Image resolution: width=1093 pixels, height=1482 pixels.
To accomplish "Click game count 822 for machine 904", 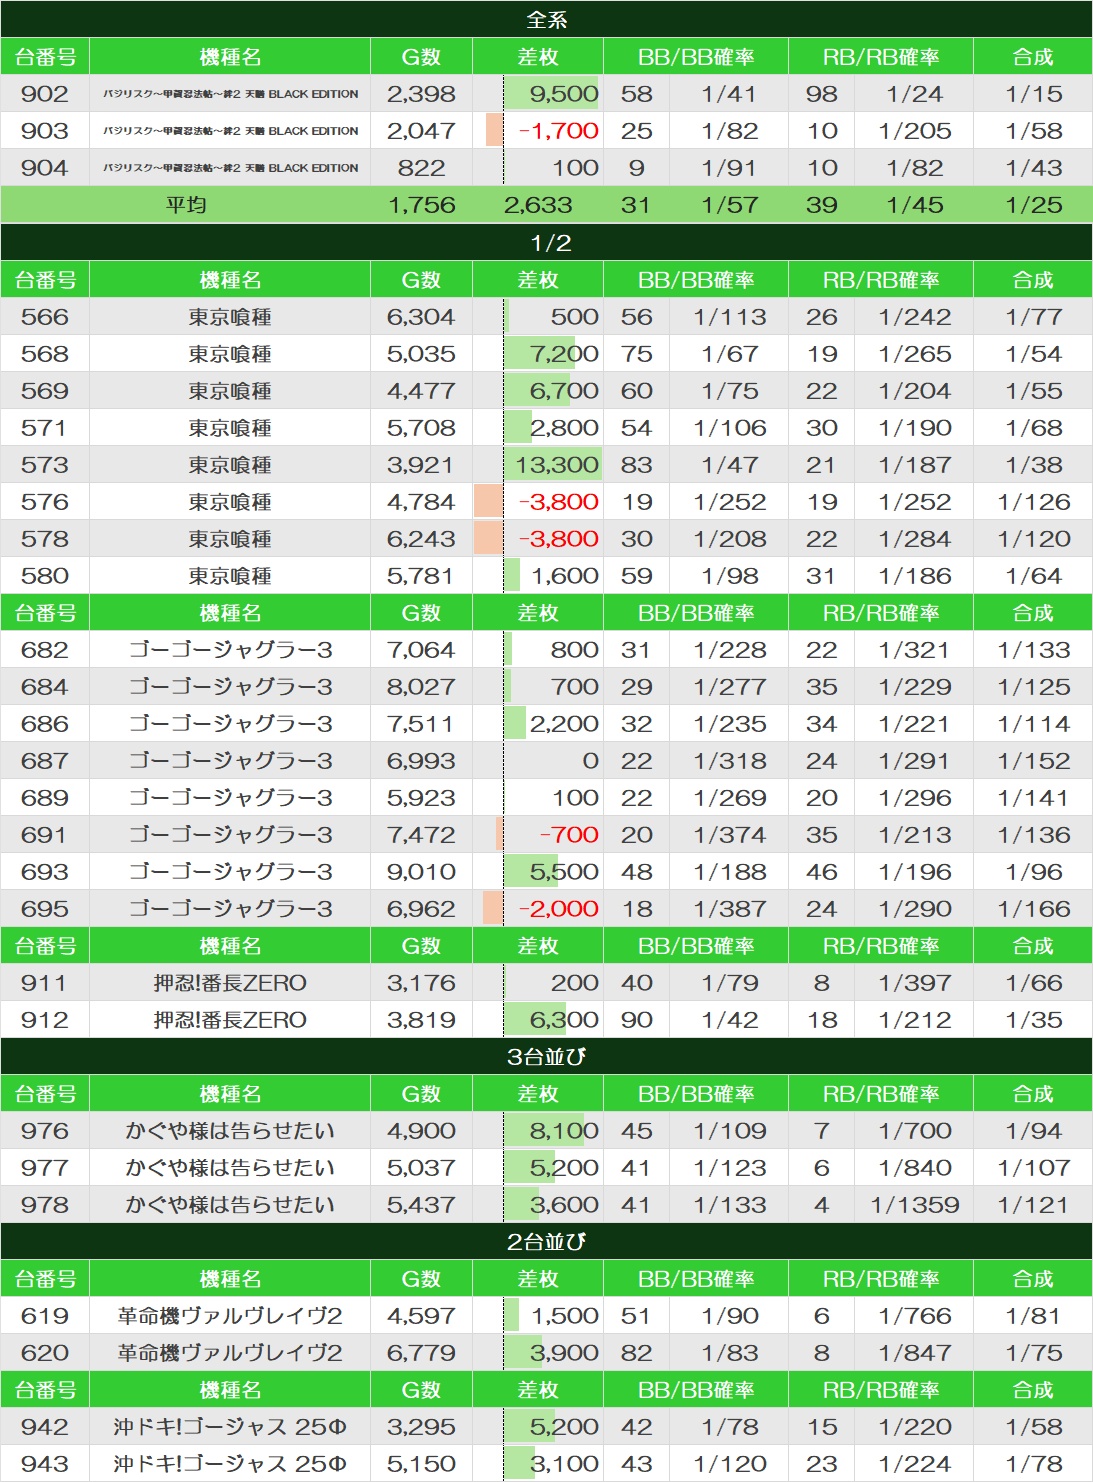I will tap(421, 168).
